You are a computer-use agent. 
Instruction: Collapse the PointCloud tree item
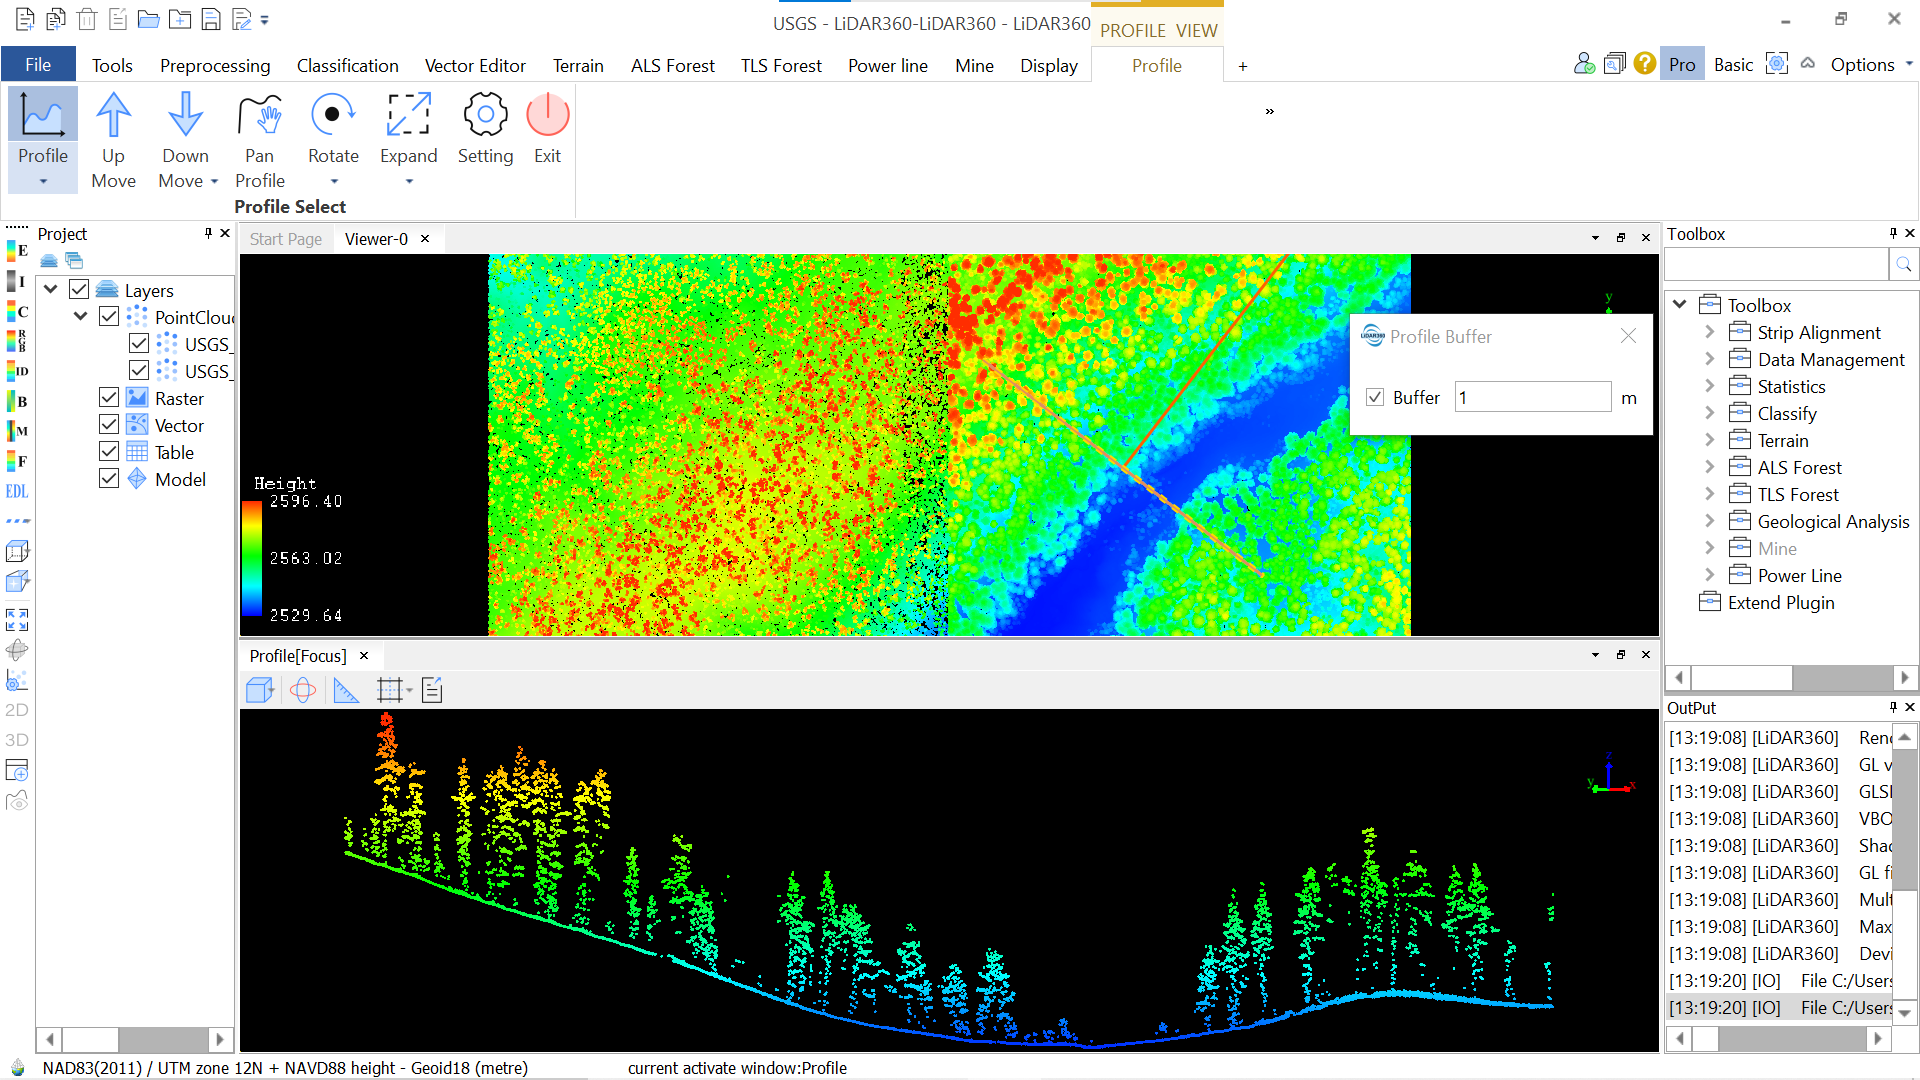pos(81,315)
